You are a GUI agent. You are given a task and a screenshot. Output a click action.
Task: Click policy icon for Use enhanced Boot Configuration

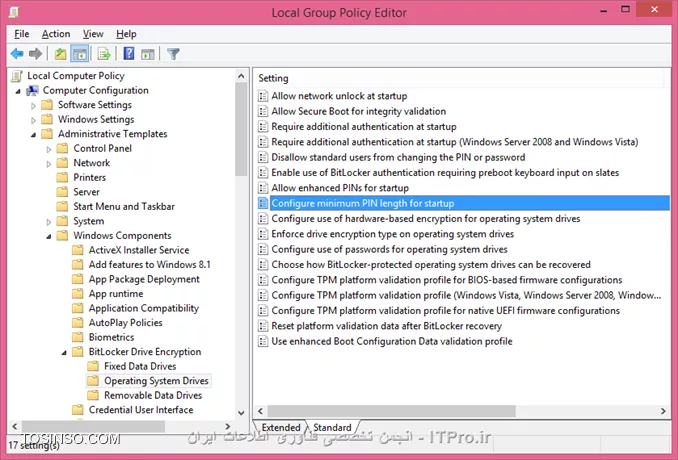click(262, 342)
